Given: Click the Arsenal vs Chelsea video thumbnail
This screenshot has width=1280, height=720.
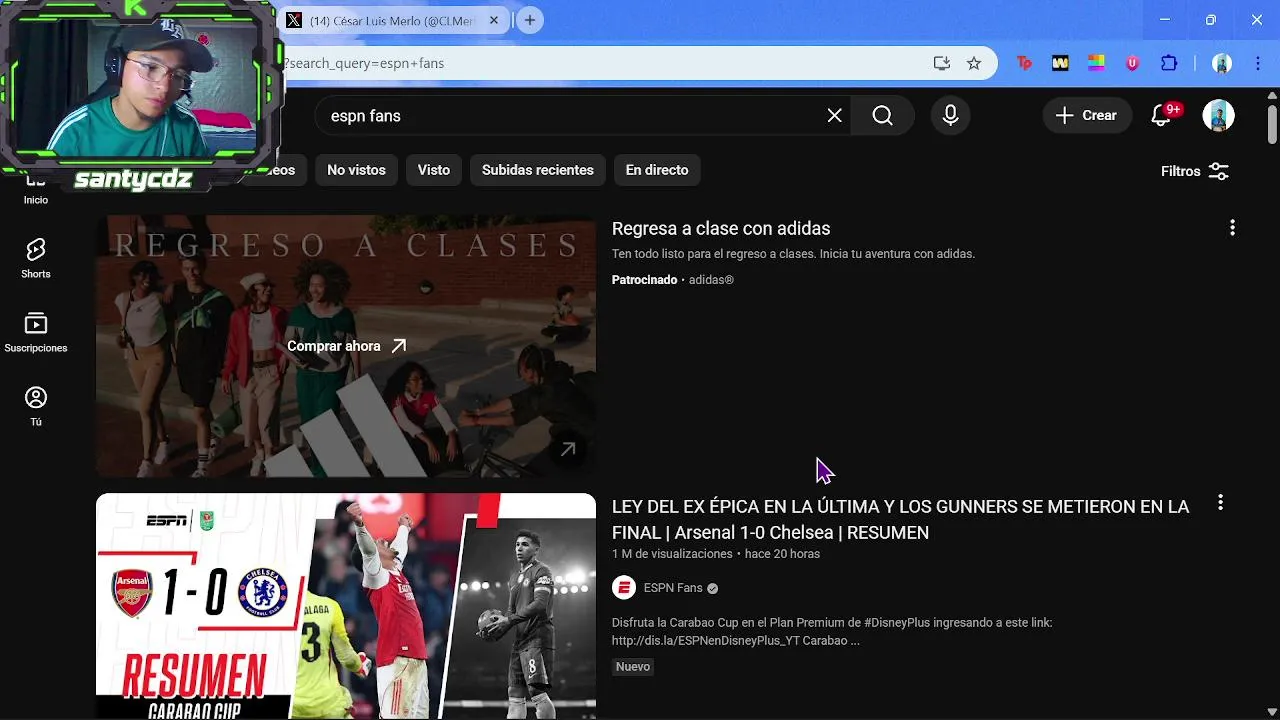Looking at the screenshot, I should pyautogui.click(x=346, y=606).
